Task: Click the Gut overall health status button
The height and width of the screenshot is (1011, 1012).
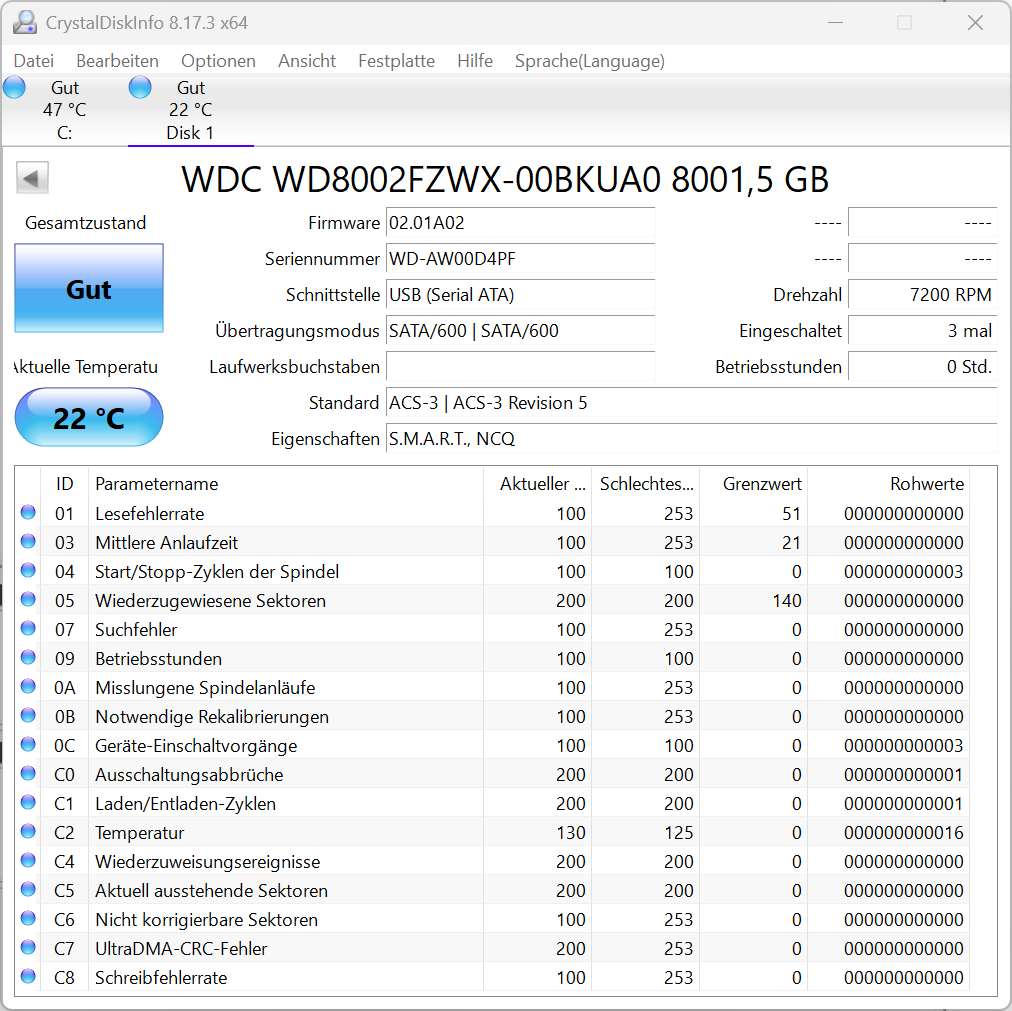Action: 88,289
